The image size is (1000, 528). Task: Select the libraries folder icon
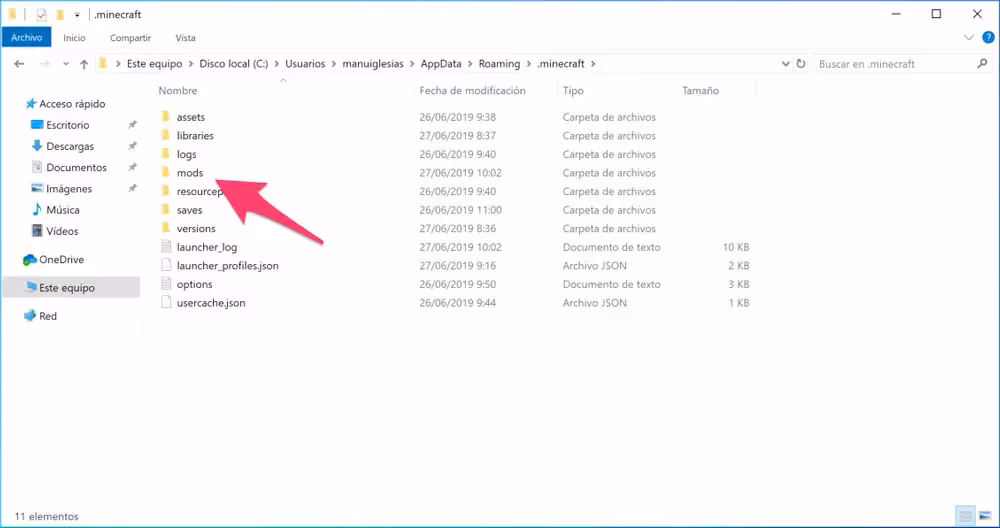point(166,135)
